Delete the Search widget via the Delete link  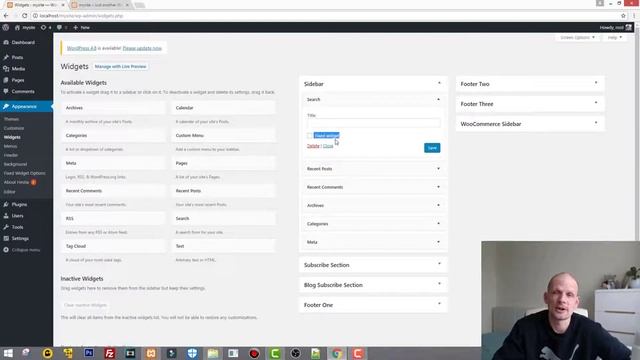click(x=313, y=146)
